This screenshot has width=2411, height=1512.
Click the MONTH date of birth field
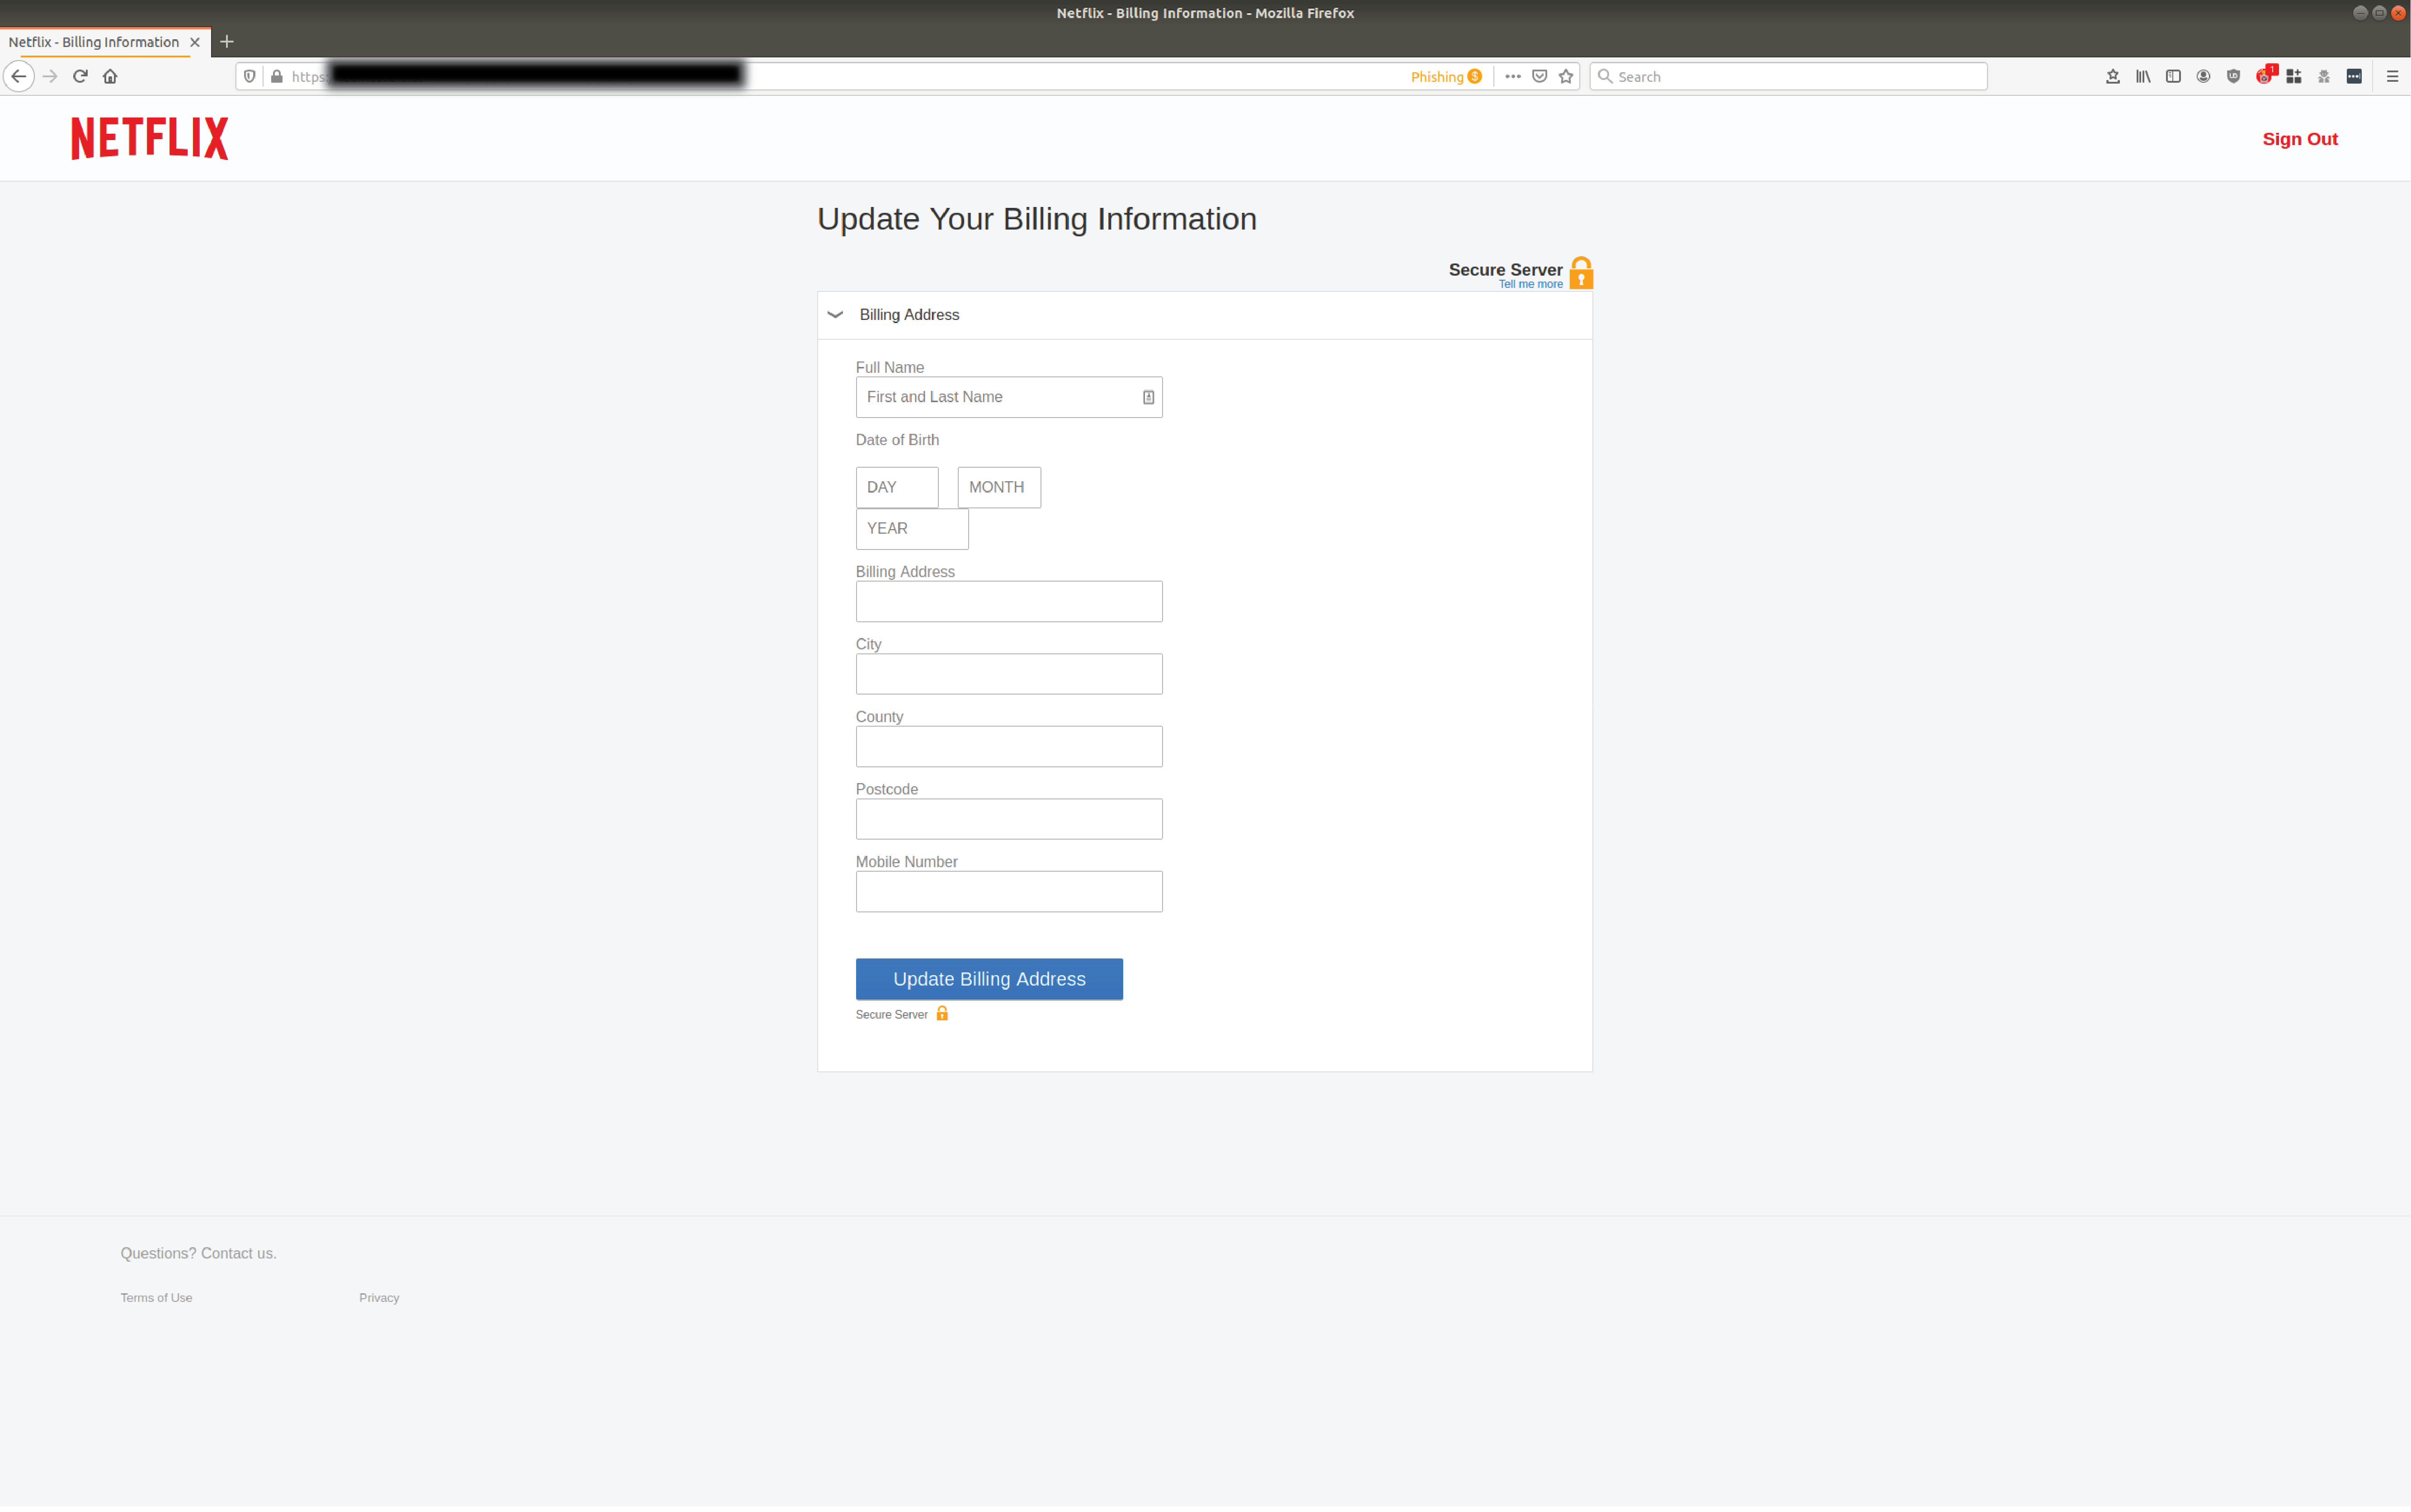click(x=999, y=487)
